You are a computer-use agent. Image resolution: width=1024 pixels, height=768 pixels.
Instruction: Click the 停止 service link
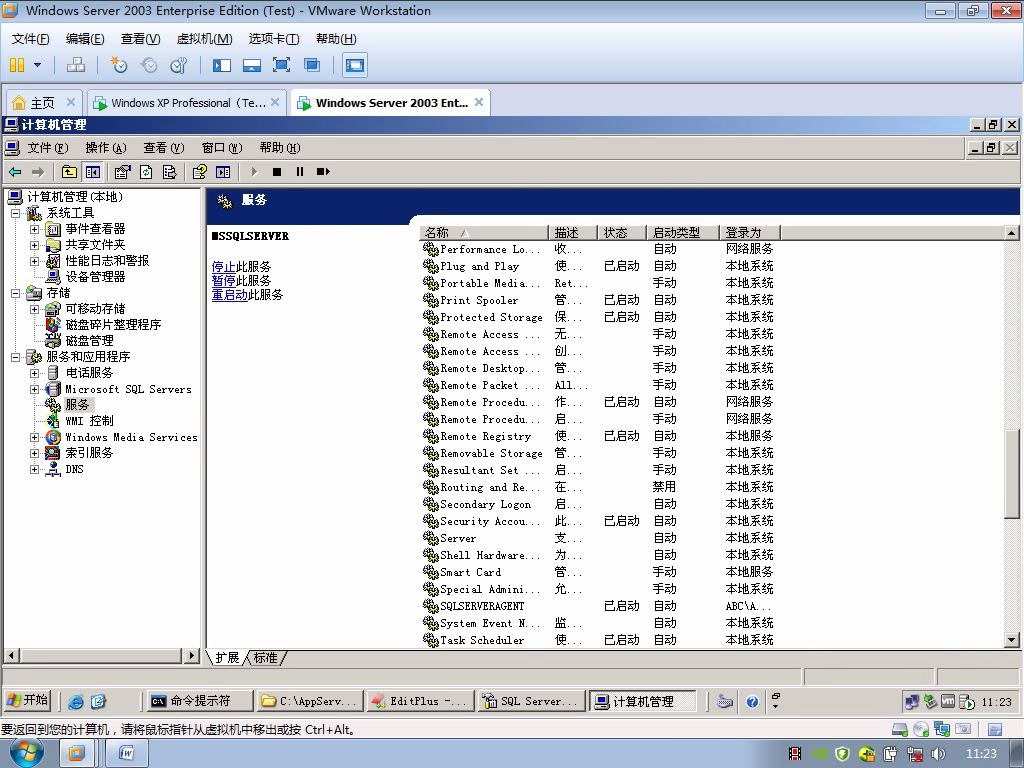[x=223, y=266]
